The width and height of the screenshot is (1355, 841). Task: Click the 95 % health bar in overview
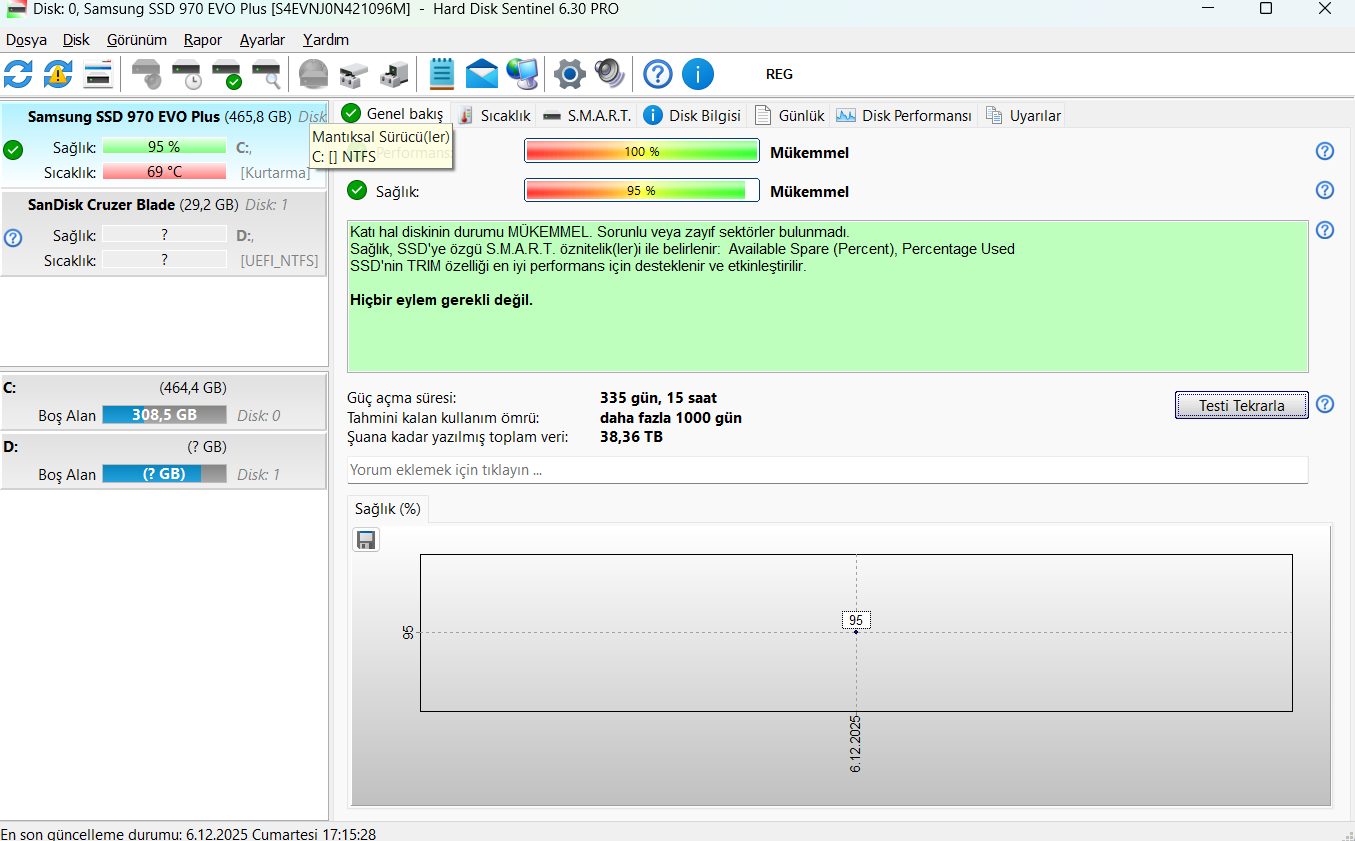[x=642, y=190]
